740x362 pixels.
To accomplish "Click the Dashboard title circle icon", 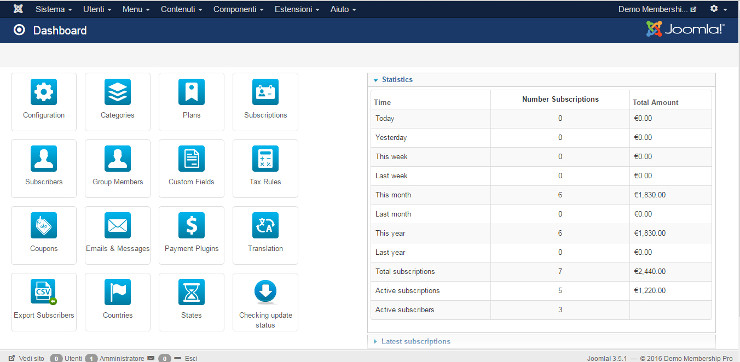I will (19, 30).
